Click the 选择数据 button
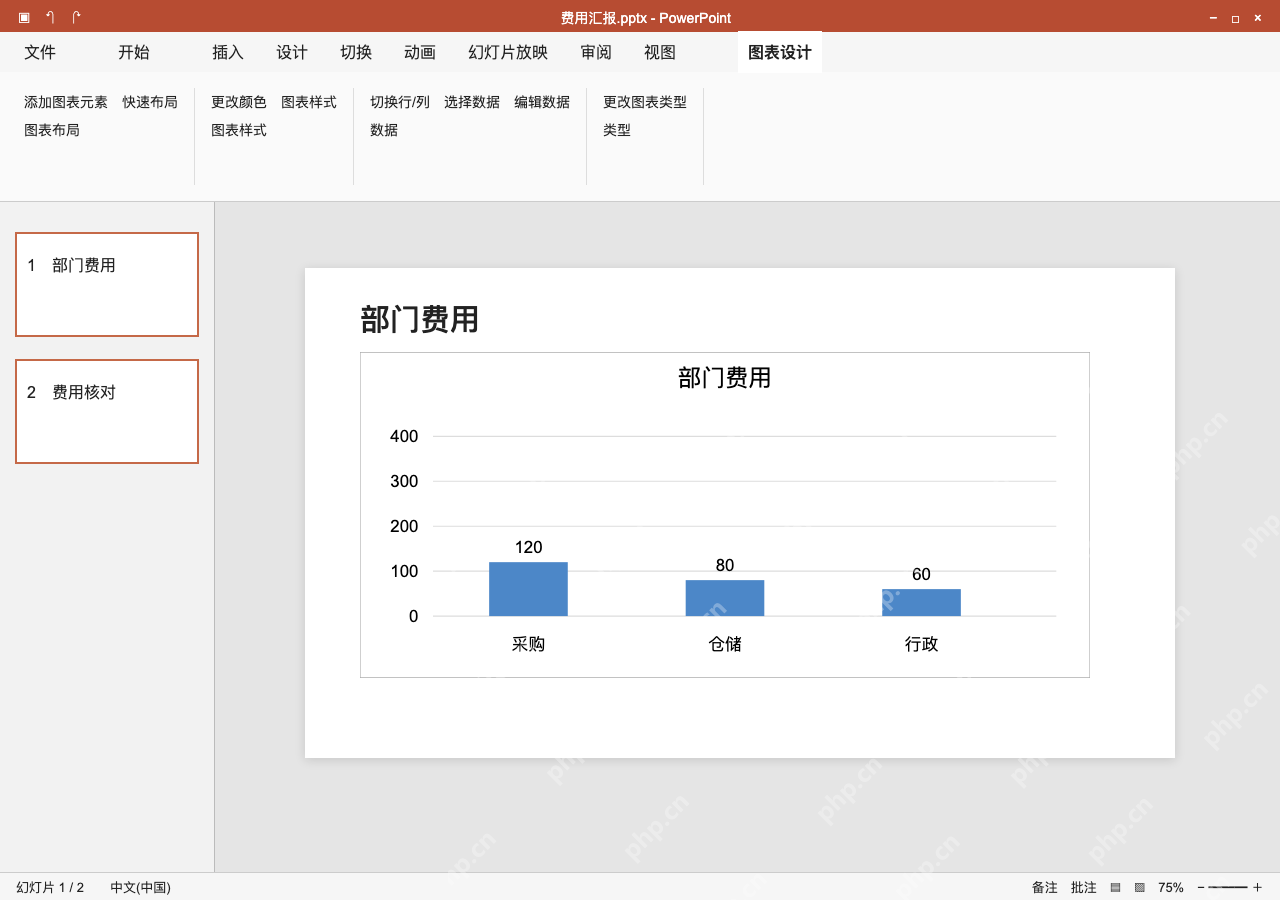The height and width of the screenshot is (900, 1280). (x=472, y=102)
